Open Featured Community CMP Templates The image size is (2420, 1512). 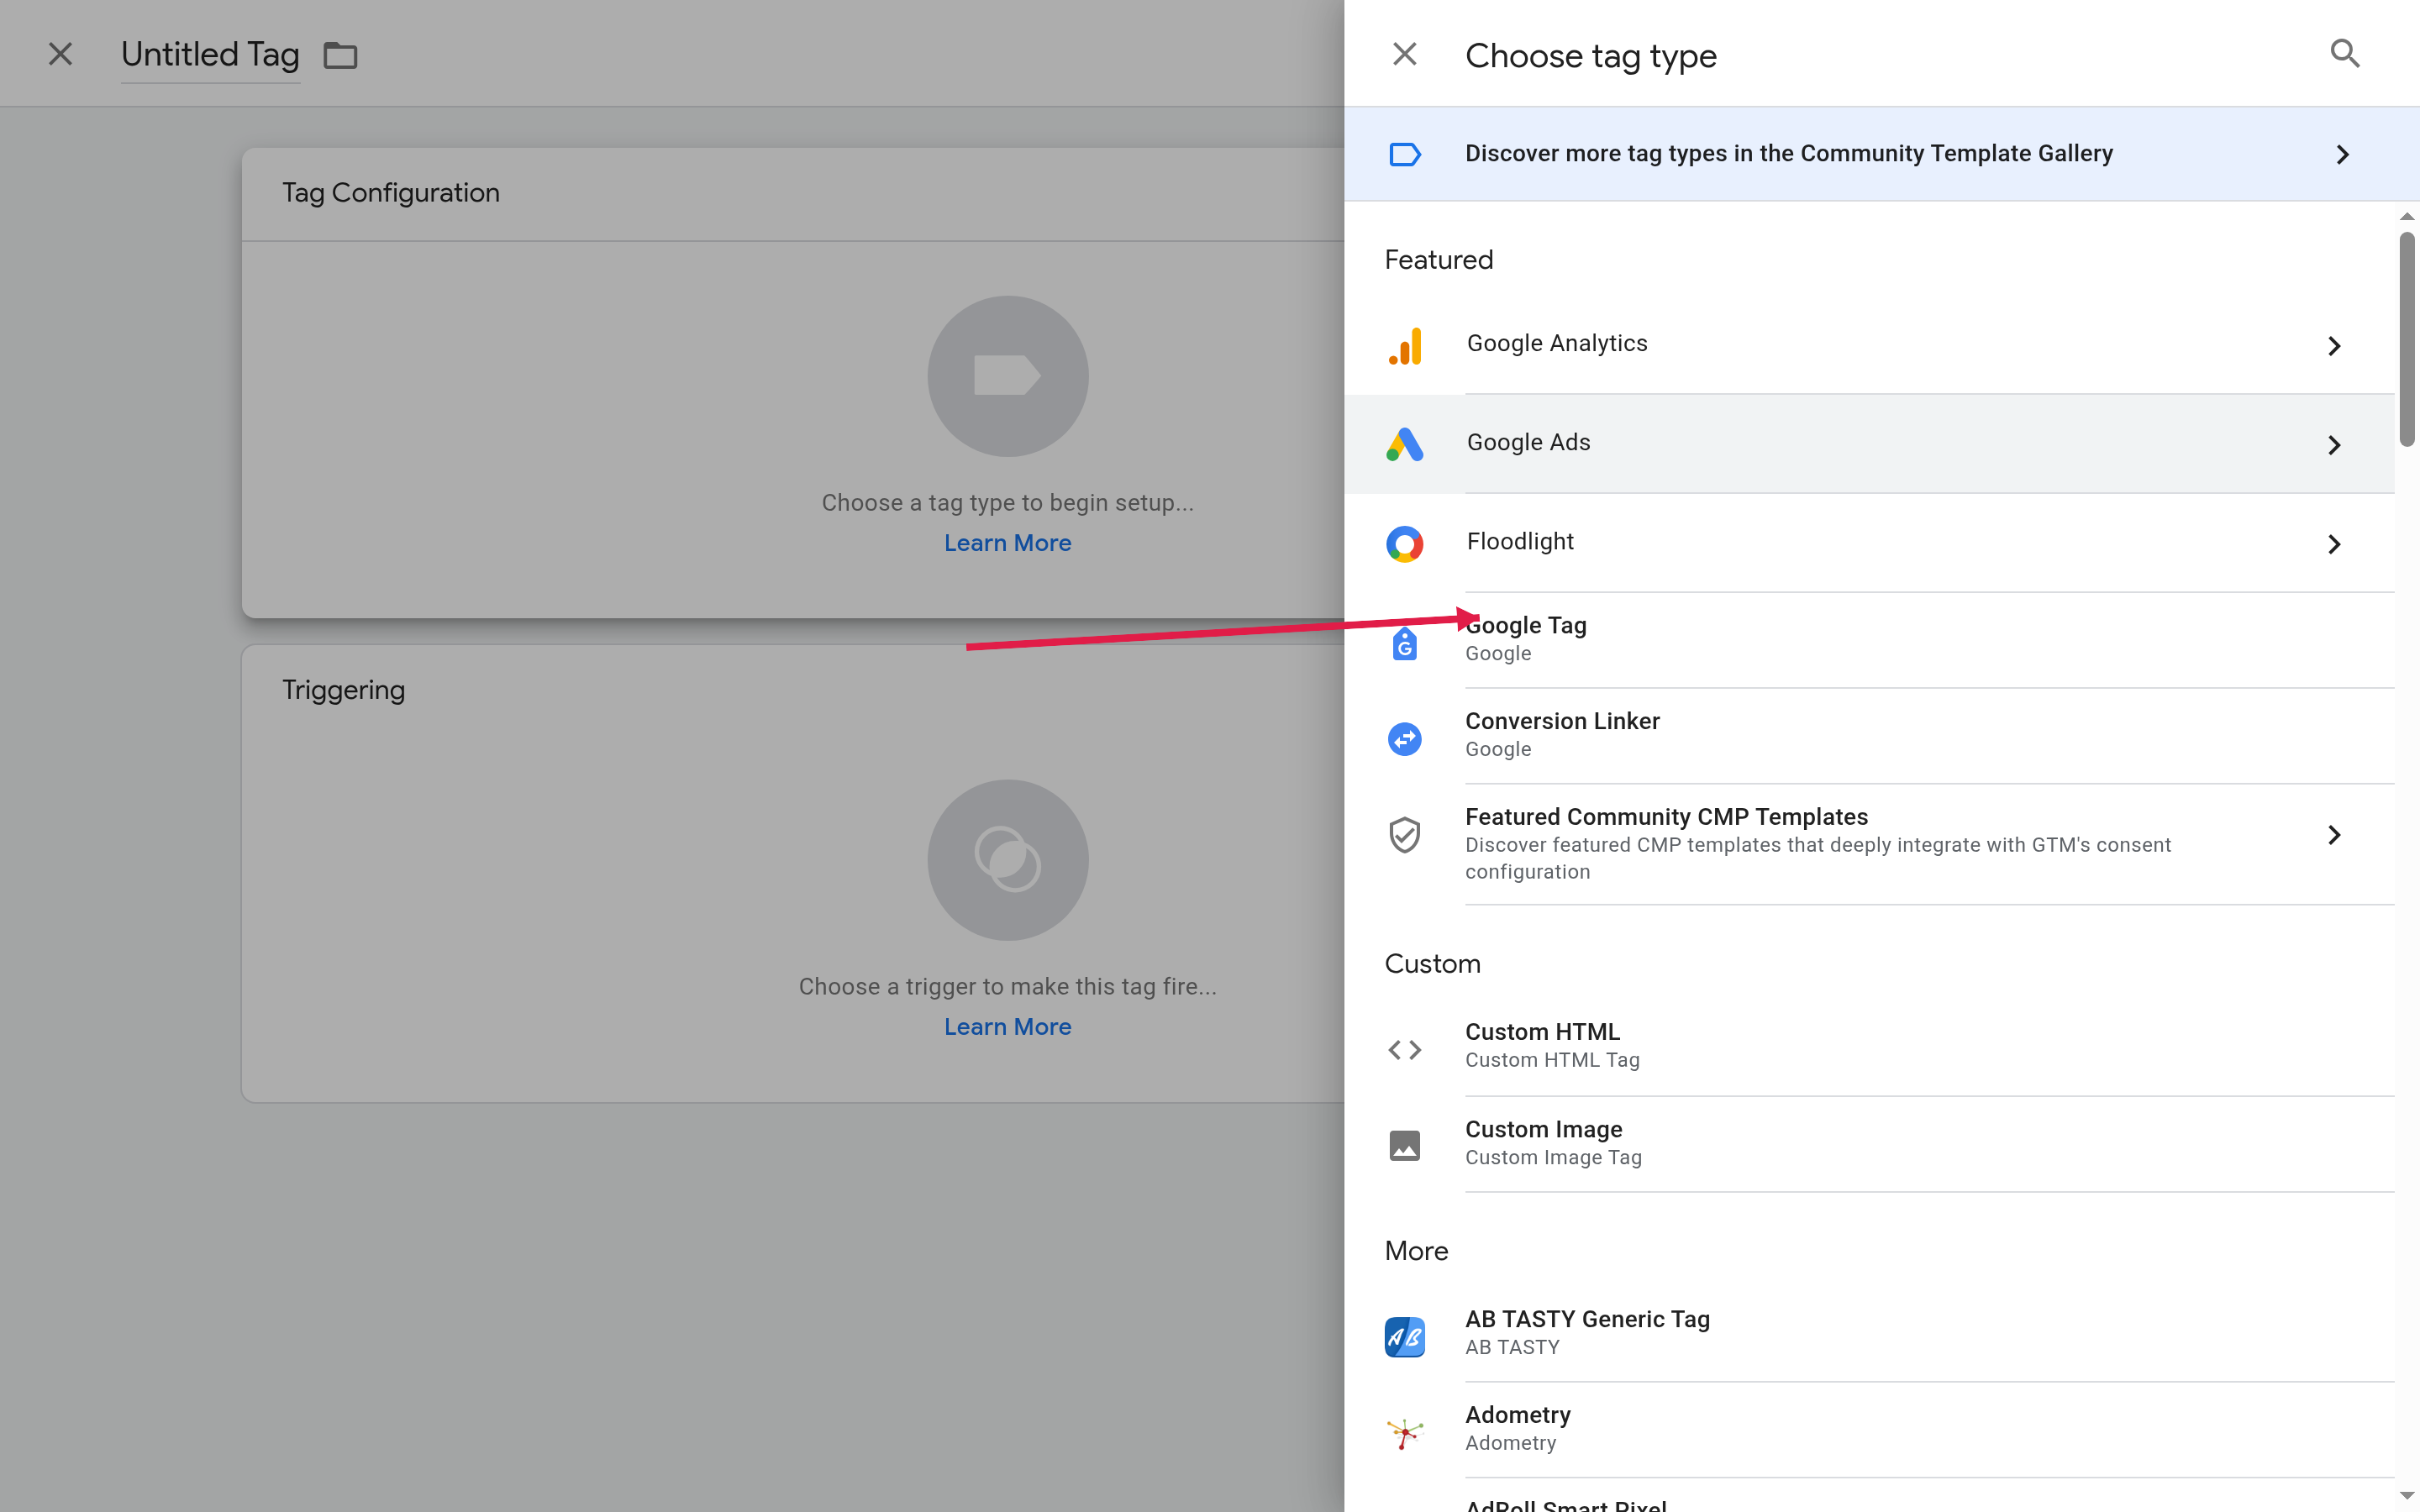point(1869,844)
